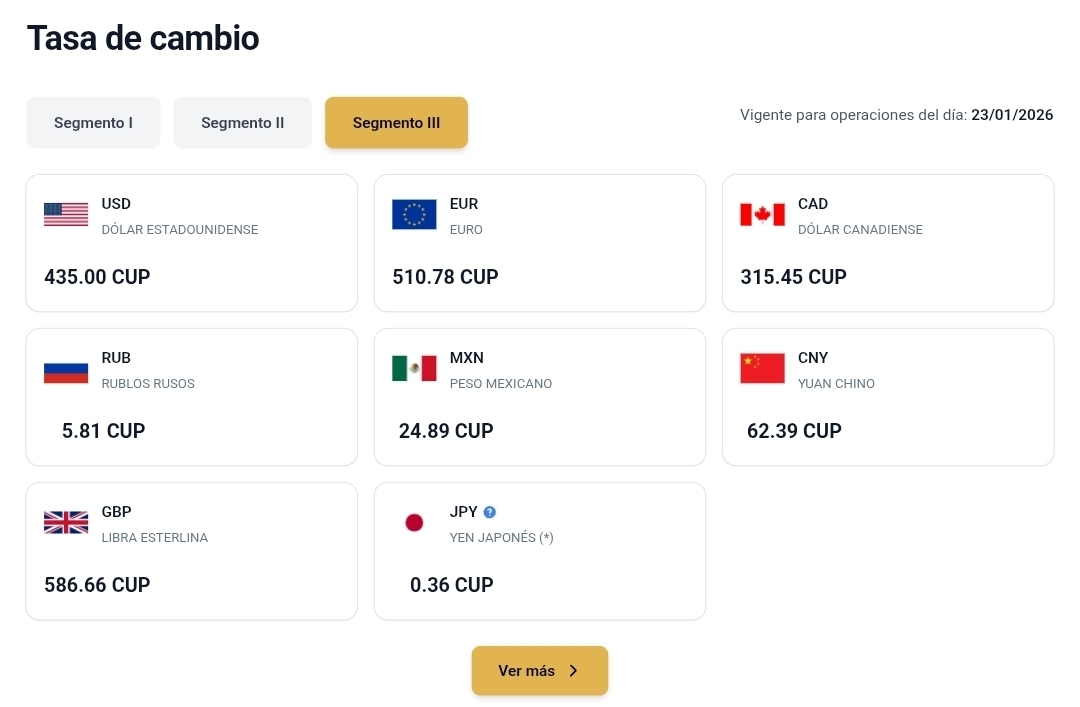
Task: Click the Tasa de cambio heading
Action: pos(143,38)
